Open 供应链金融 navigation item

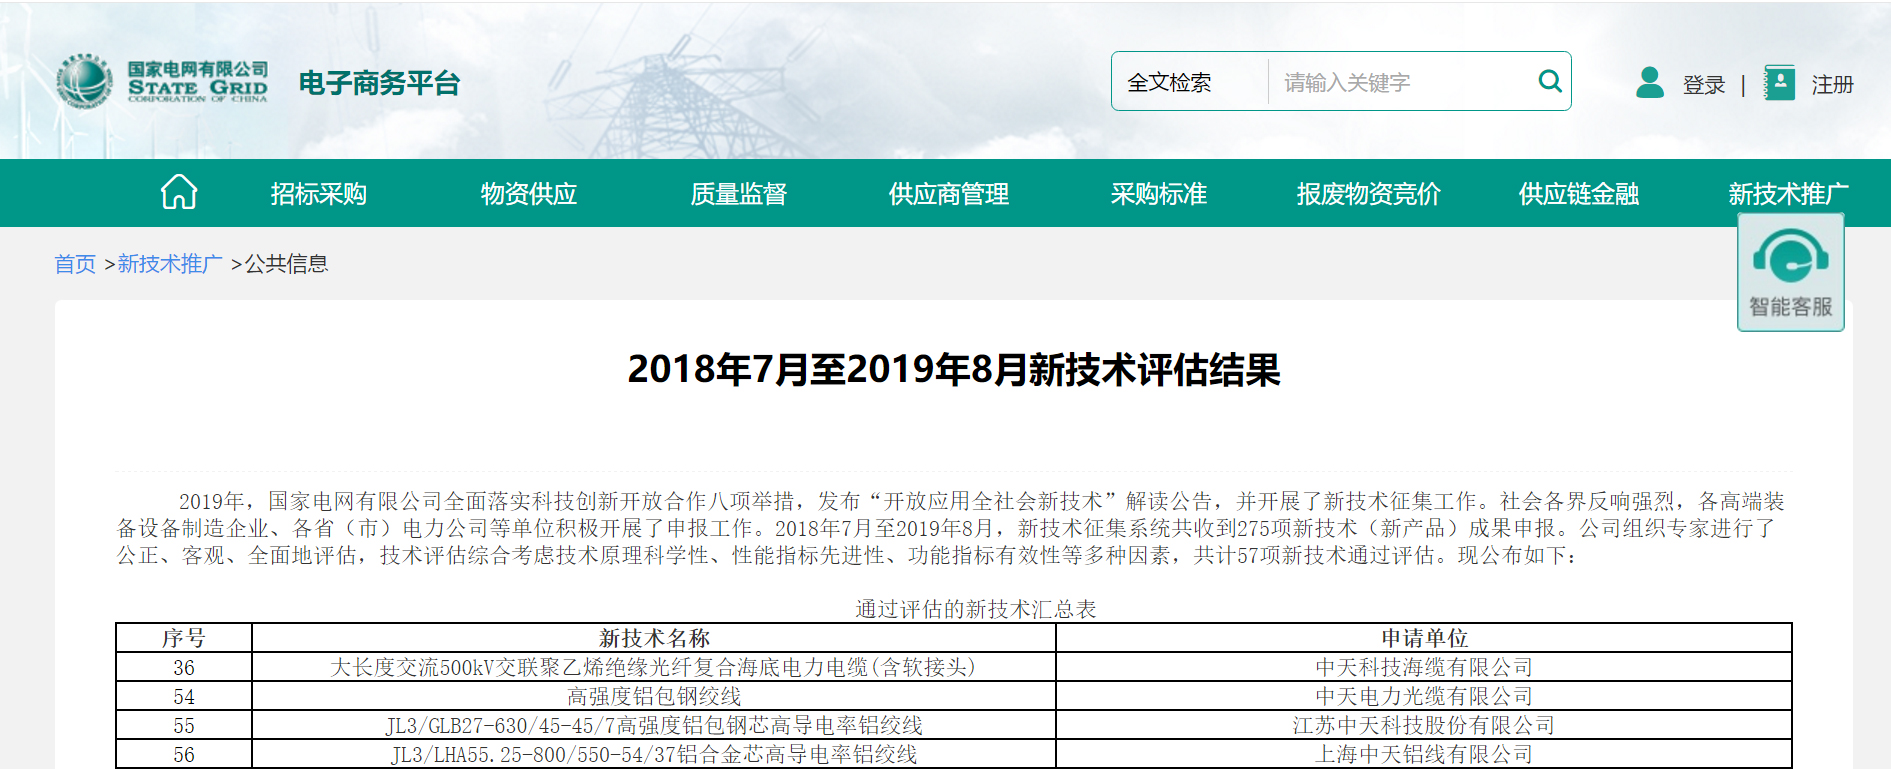1578,193
